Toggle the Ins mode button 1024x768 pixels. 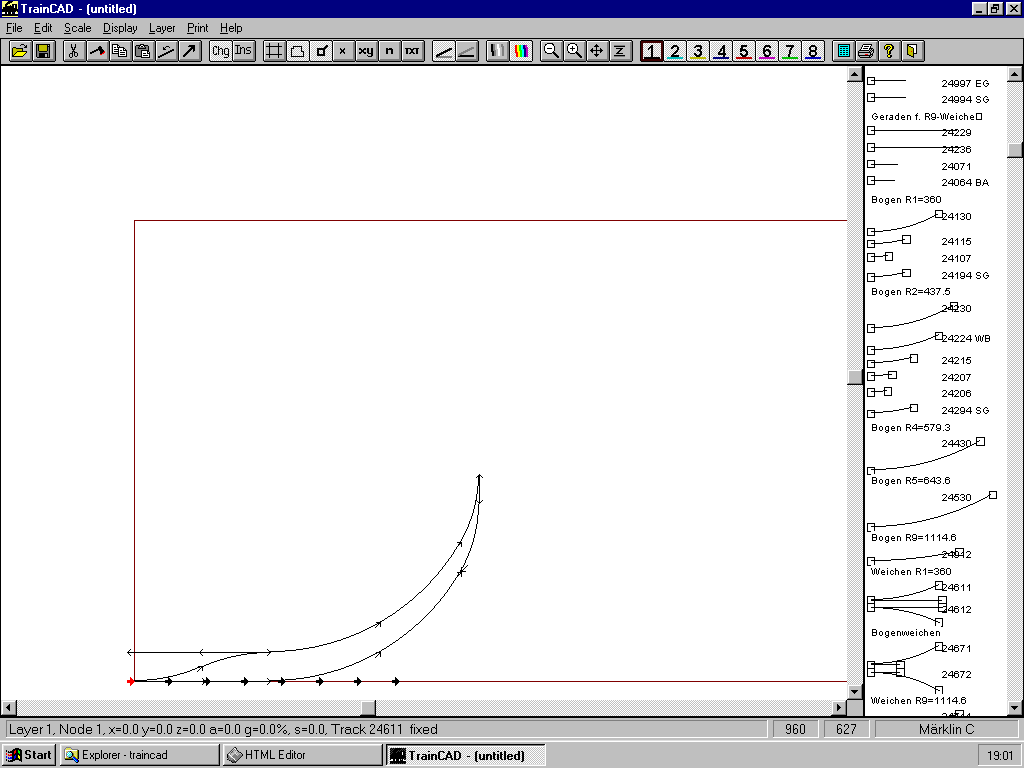(x=243, y=51)
